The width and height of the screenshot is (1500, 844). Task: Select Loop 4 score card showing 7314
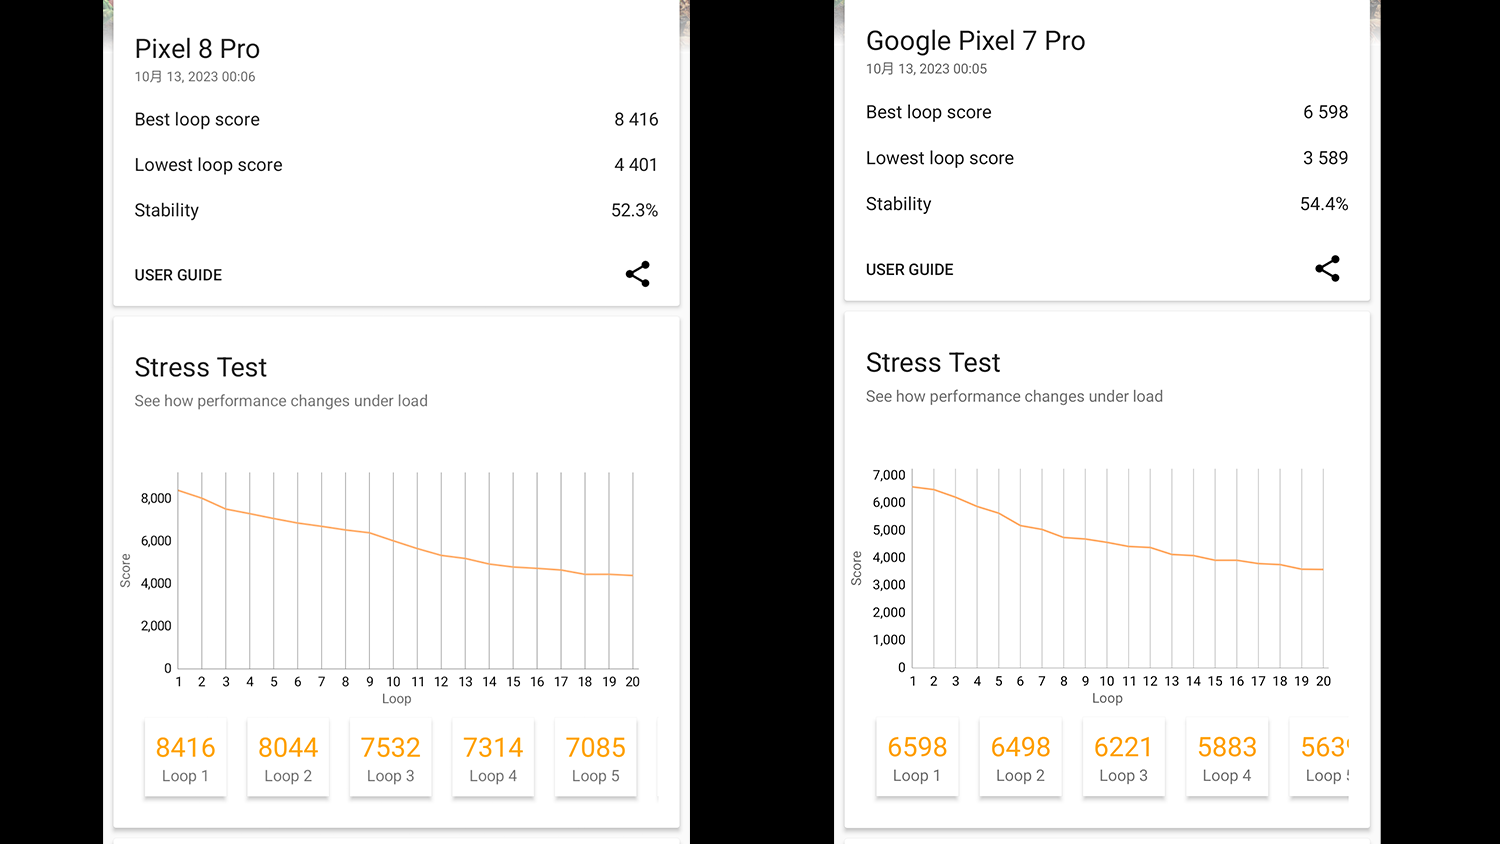pyautogui.click(x=493, y=759)
